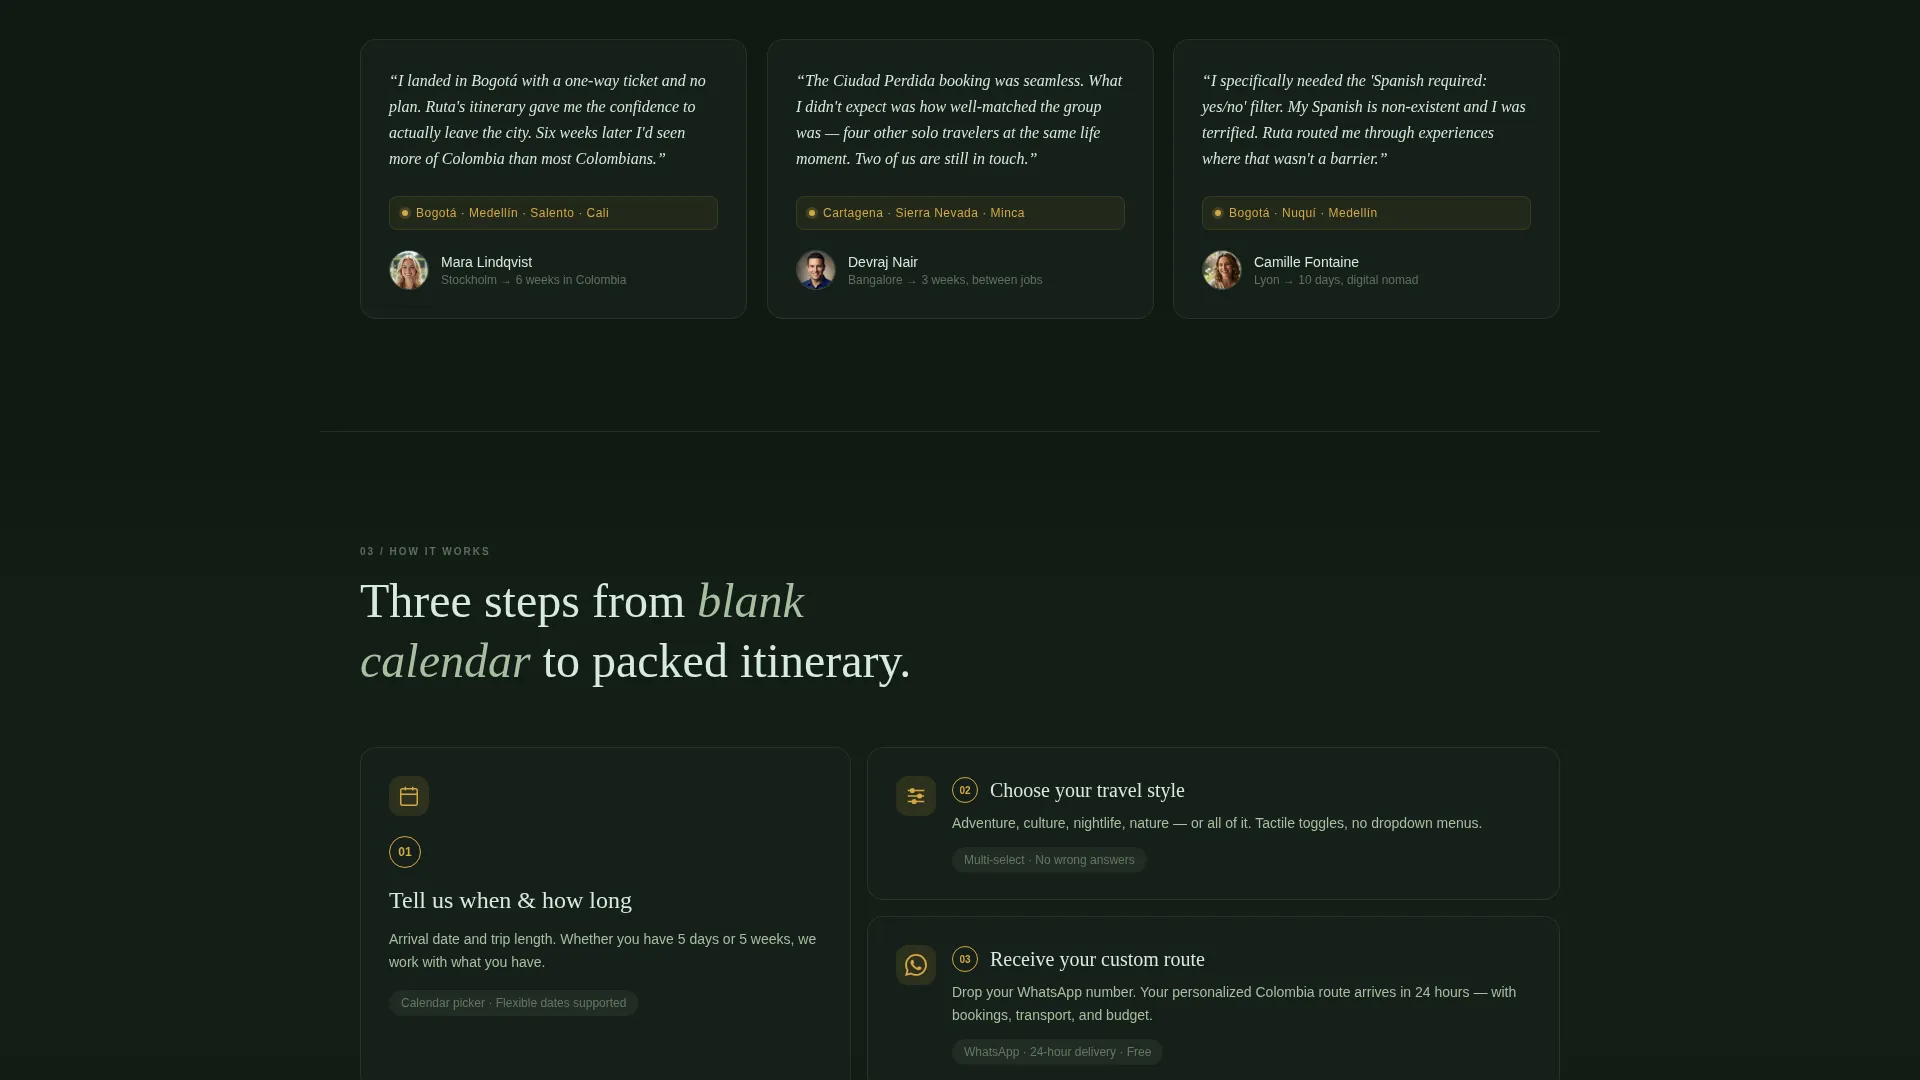Click Camille Fontaine's name in testimonial card
This screenshot has height=1080, width=1920.
[x=1306, y=262]
